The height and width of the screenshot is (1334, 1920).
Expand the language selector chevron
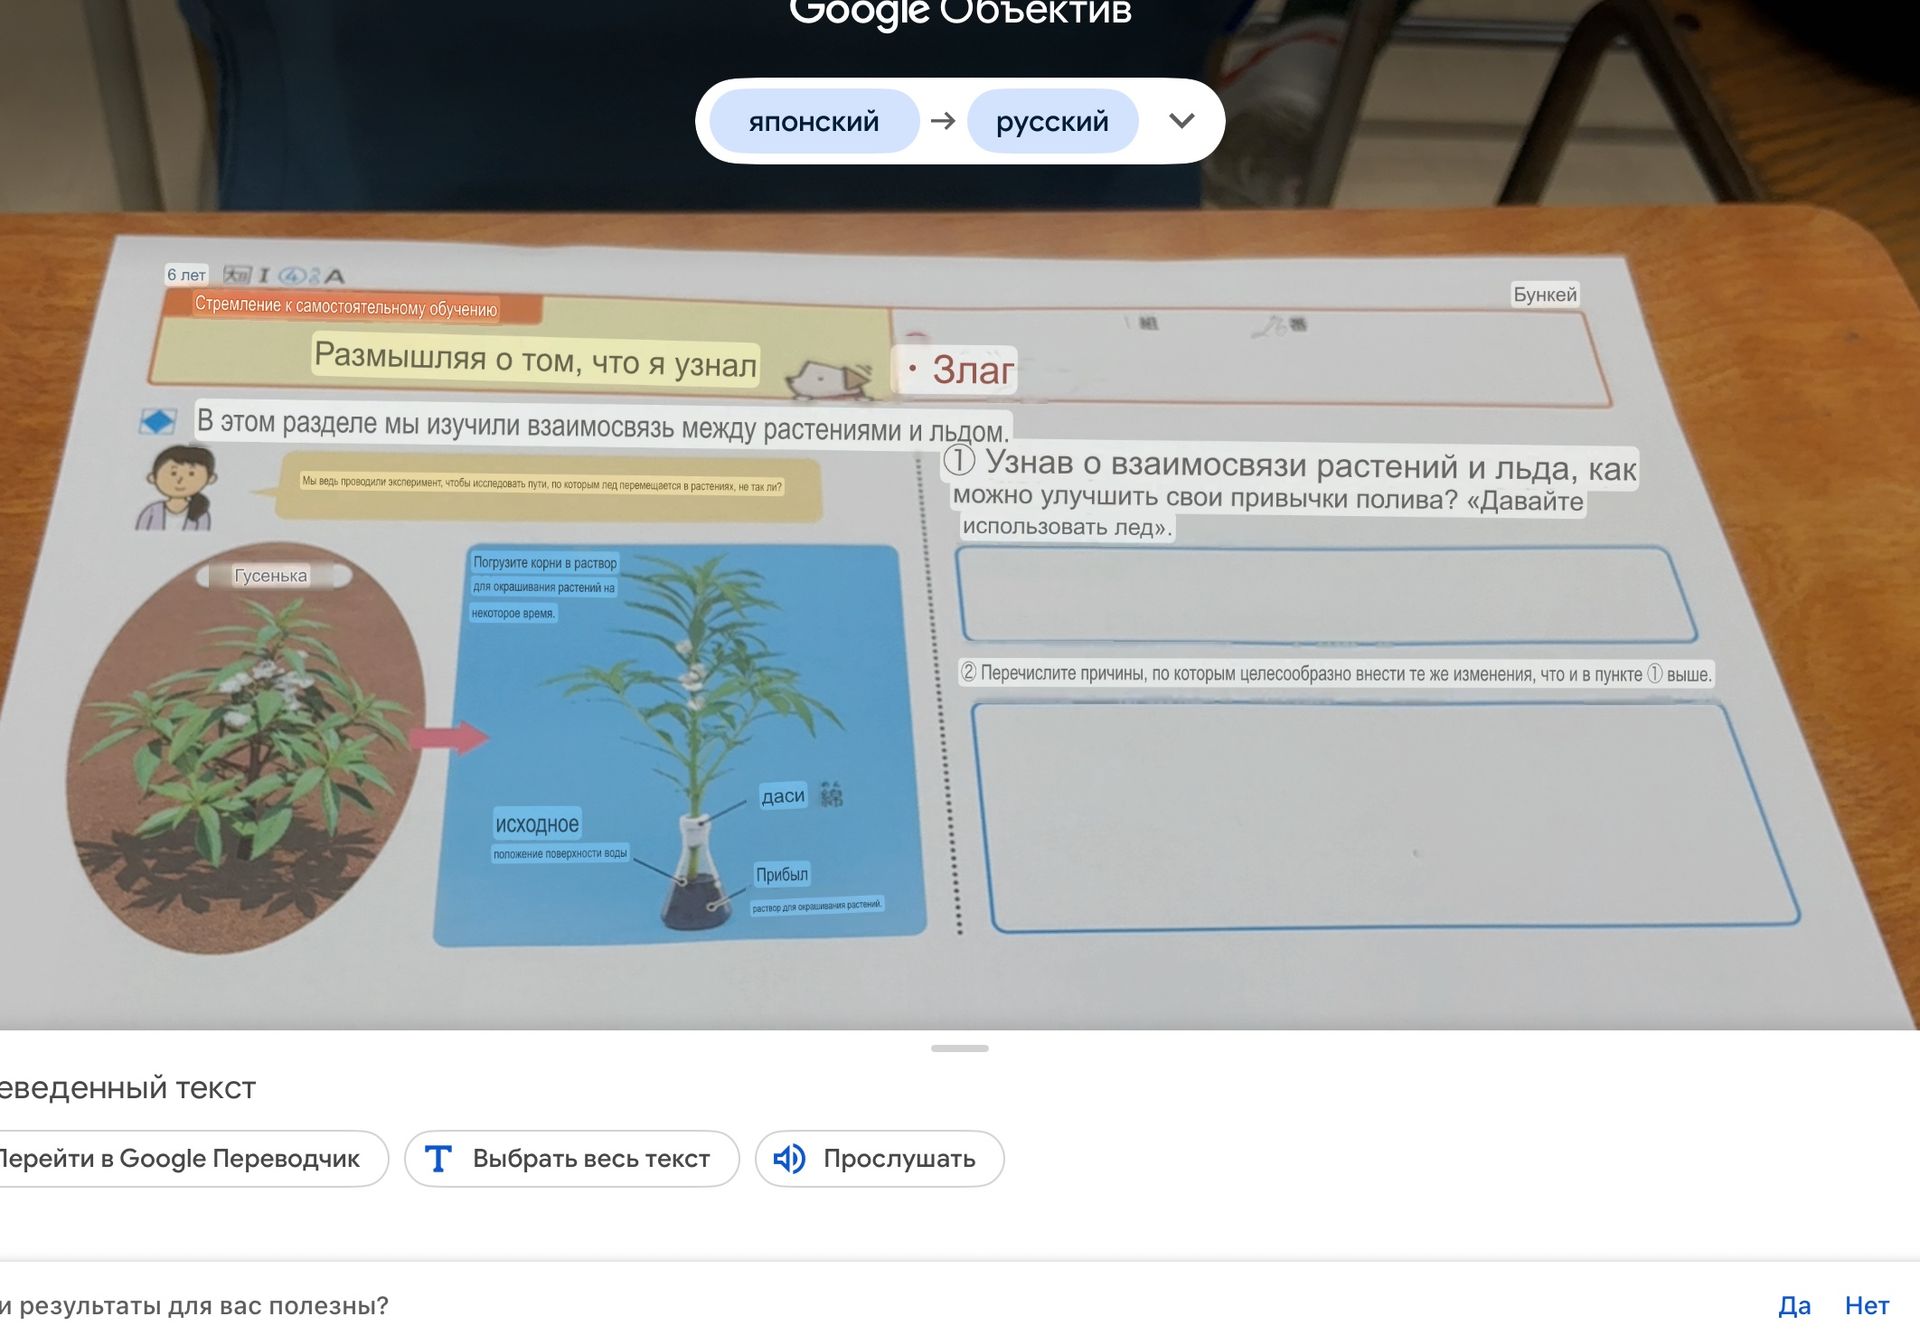1182,121
